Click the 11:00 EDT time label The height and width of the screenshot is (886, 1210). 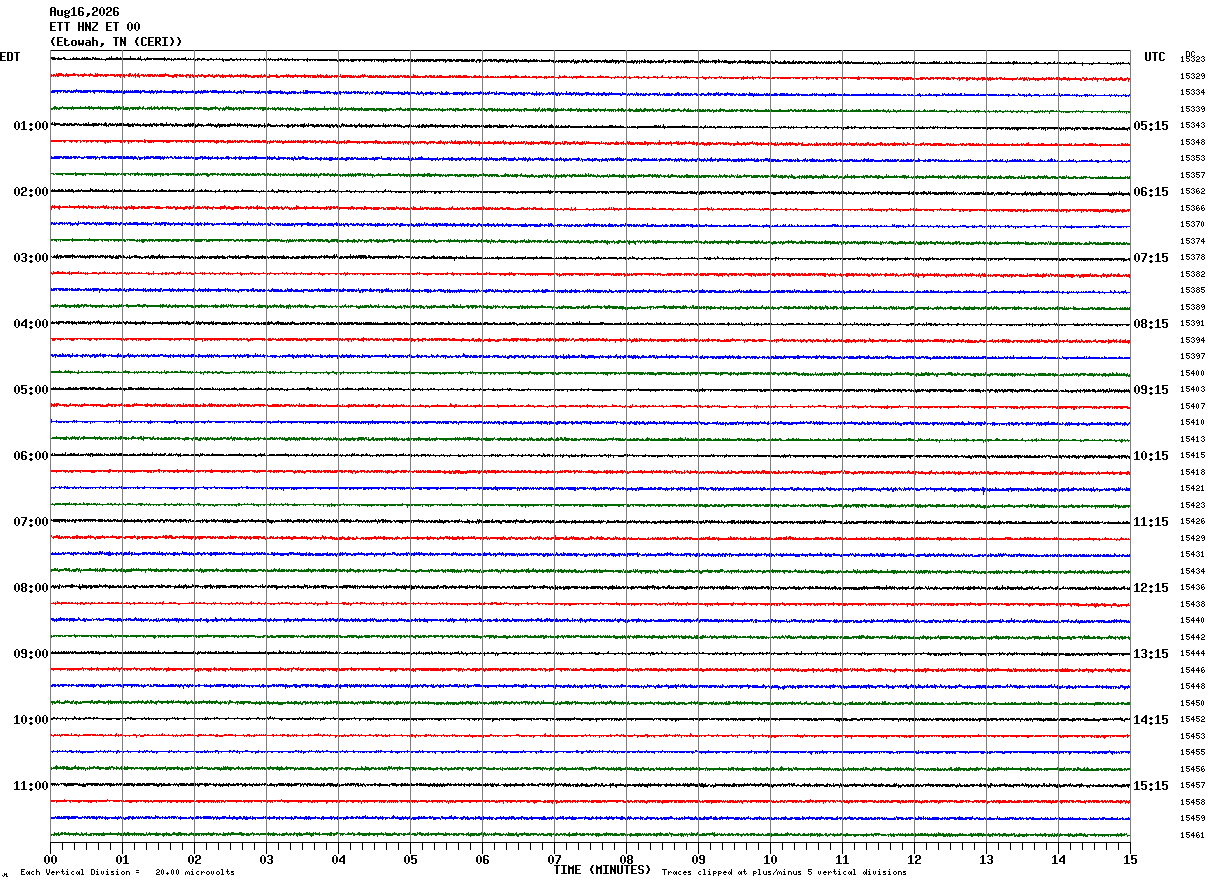tap(31, 786)
